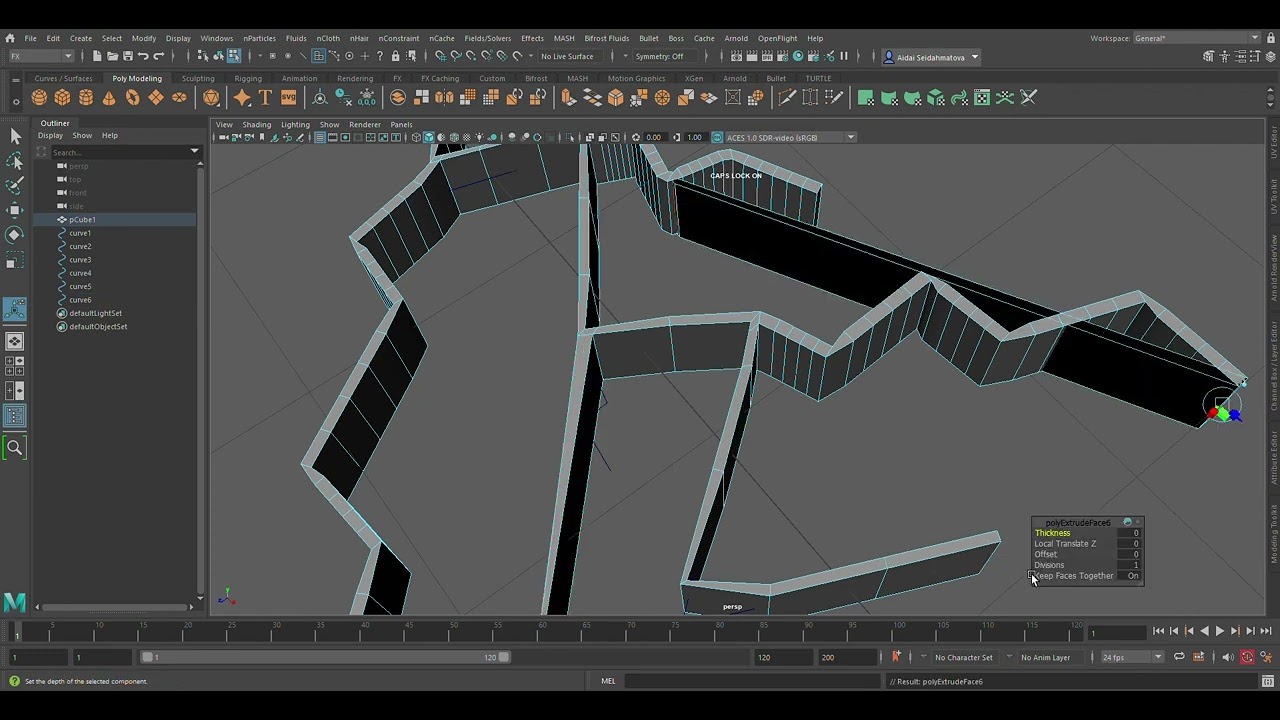The height and width of the screenshot is (720, 1280).
Task: Create a polygon torus from the shelf
Action: point(132,97)
